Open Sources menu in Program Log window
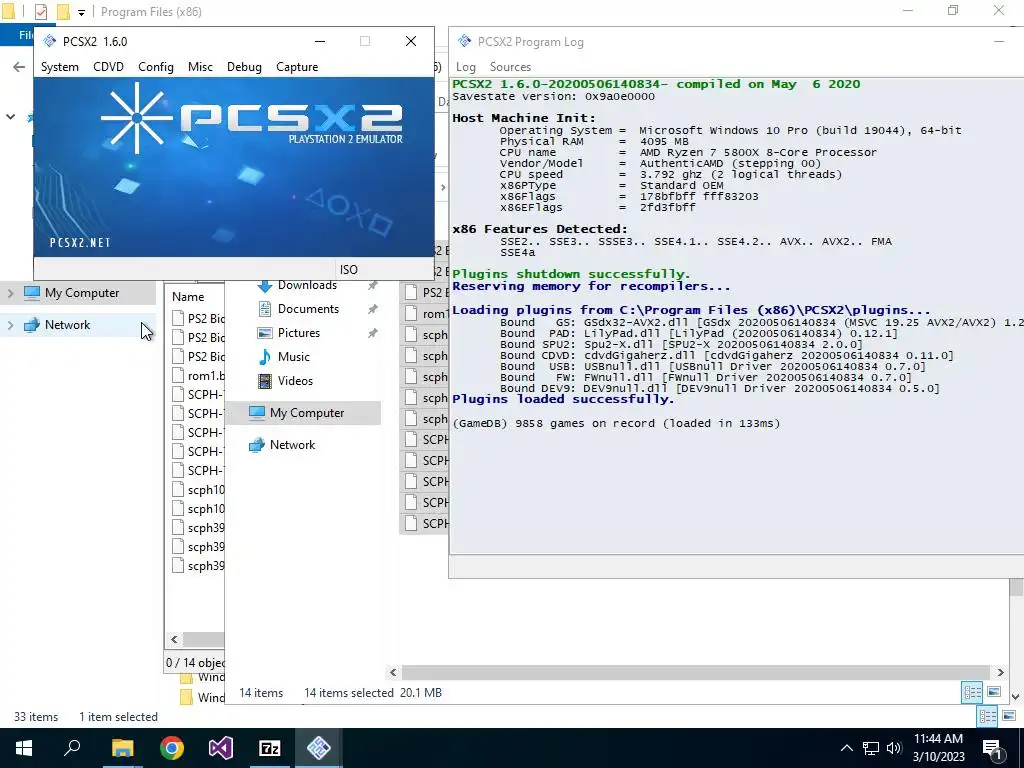1024x768 pixels. point(510,67)
